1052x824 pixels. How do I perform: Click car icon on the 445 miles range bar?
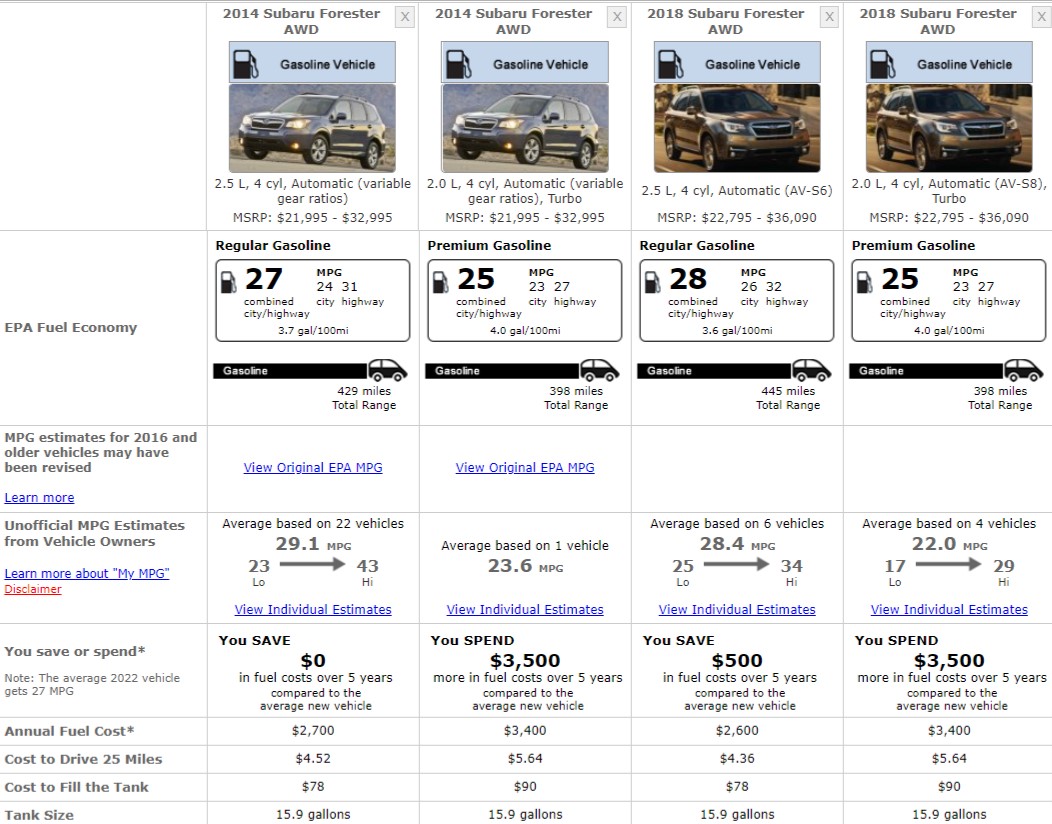tap(811, 370)
